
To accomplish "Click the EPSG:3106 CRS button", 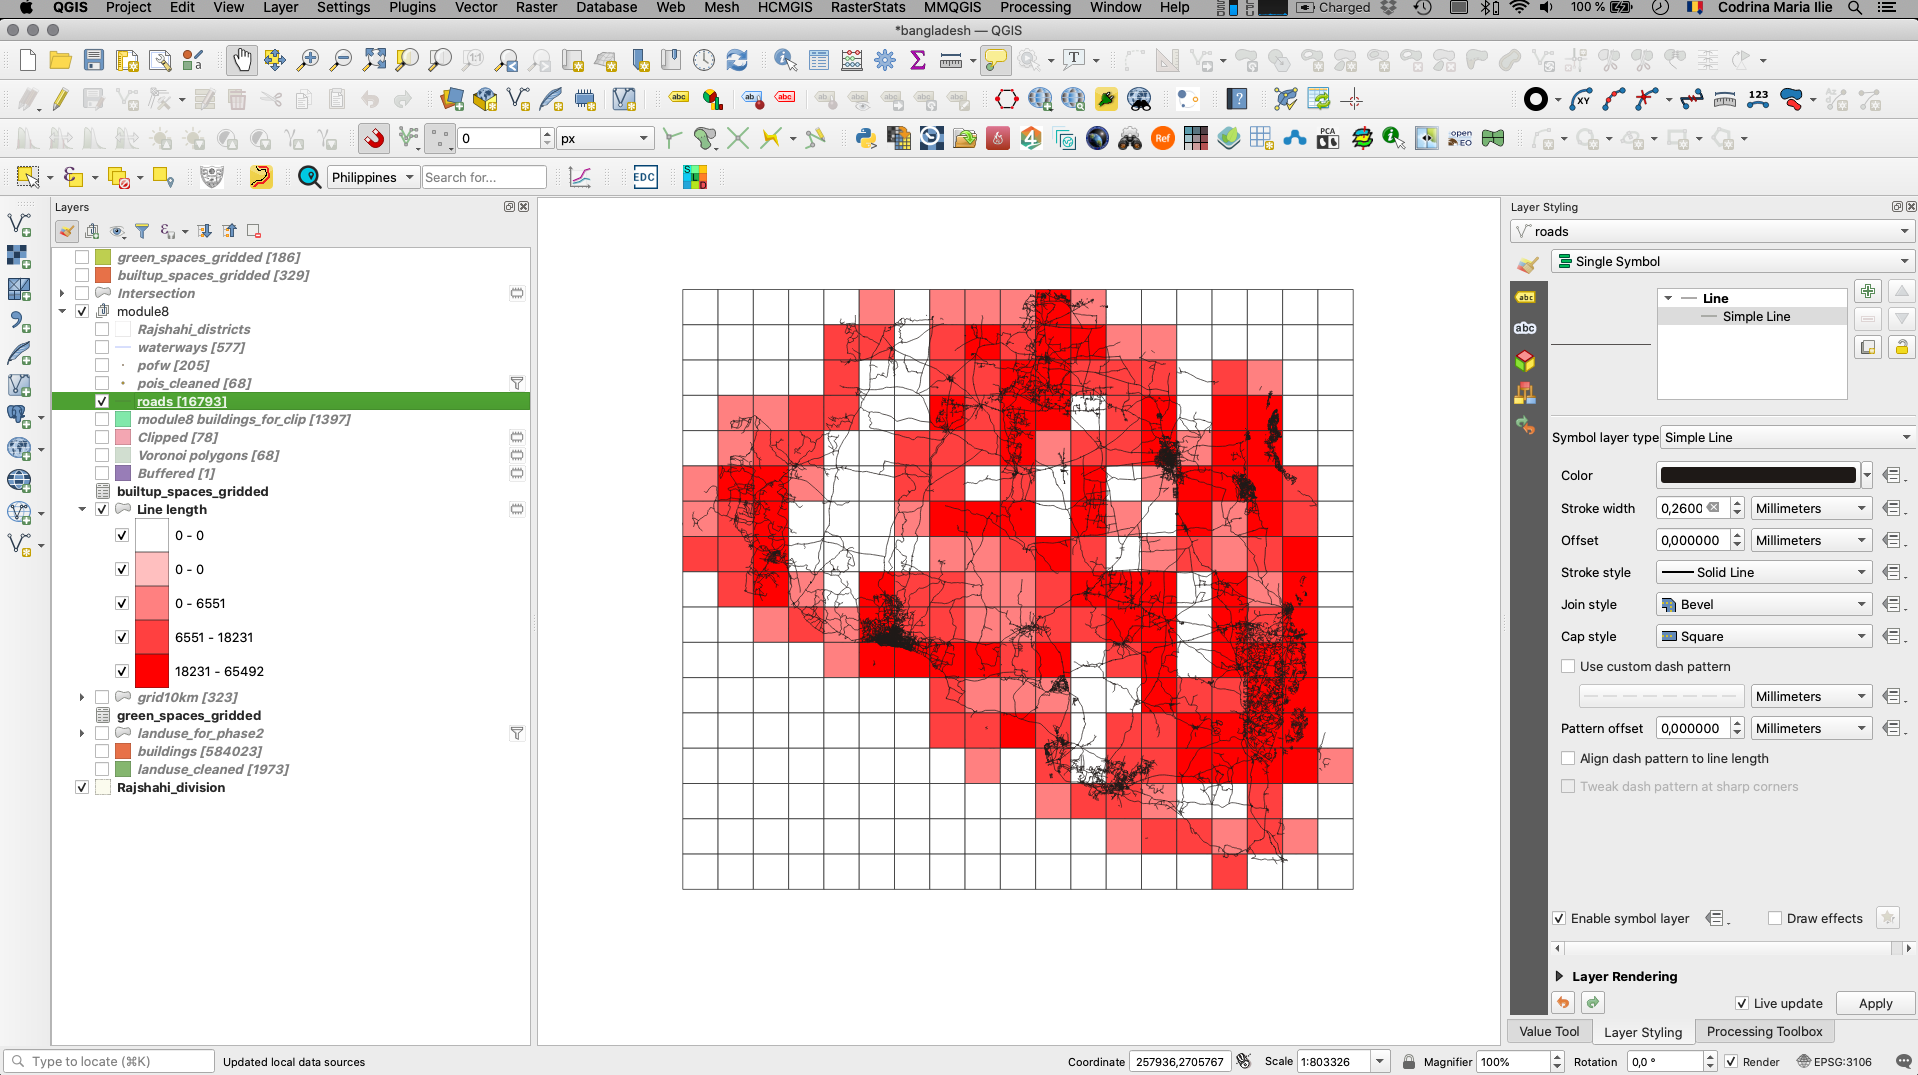I will pos(1834,1062).
